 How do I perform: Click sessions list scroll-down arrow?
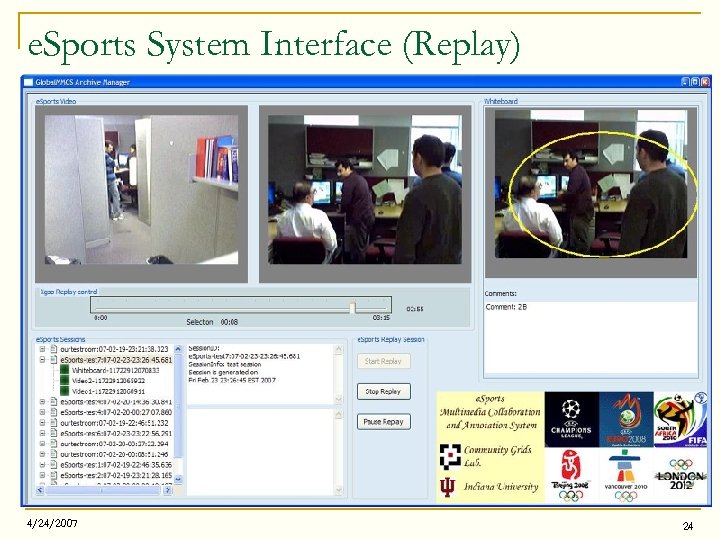[x=179, y=479]
